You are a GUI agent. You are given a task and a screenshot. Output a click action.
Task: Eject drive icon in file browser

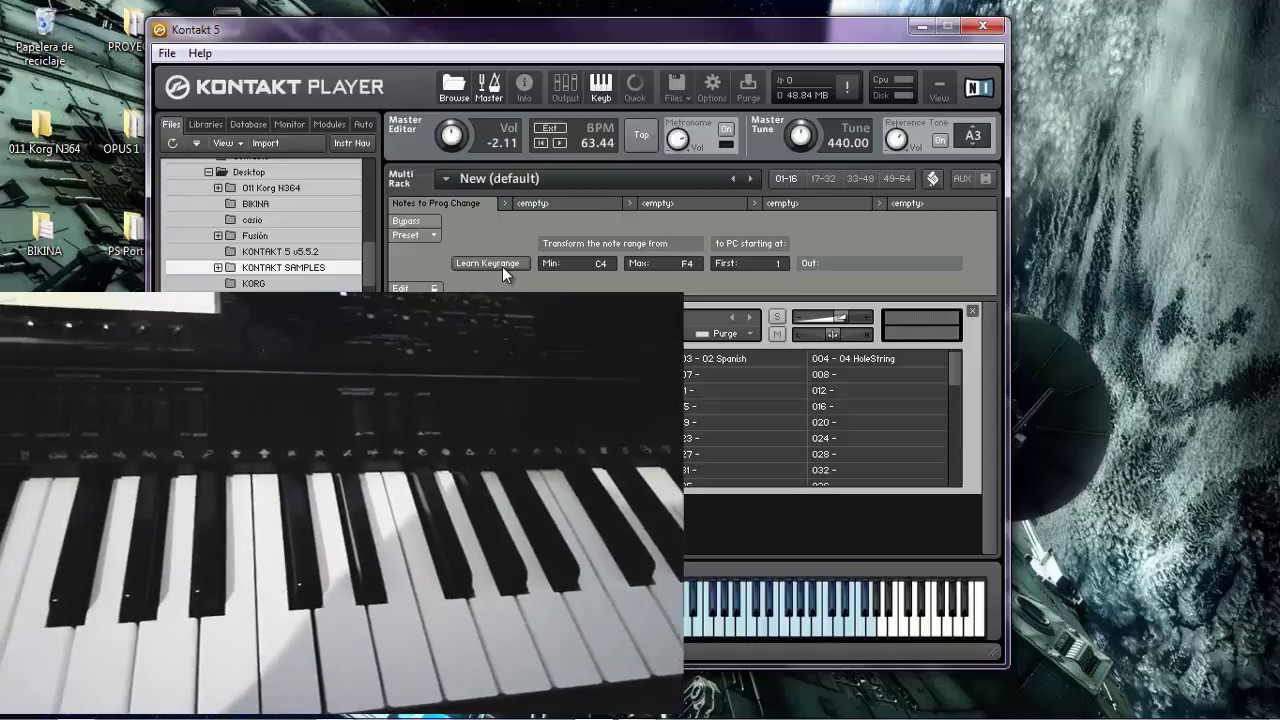pos(196,143)
